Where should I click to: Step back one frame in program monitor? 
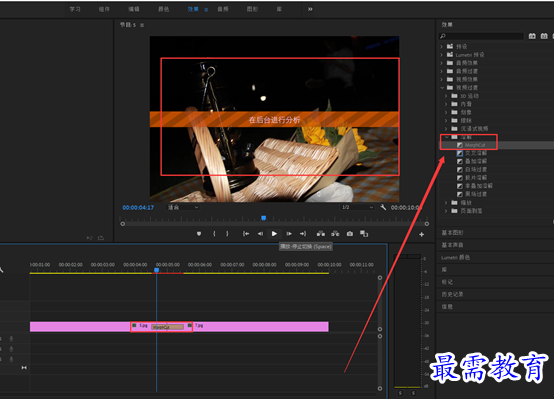coord(260,234)
